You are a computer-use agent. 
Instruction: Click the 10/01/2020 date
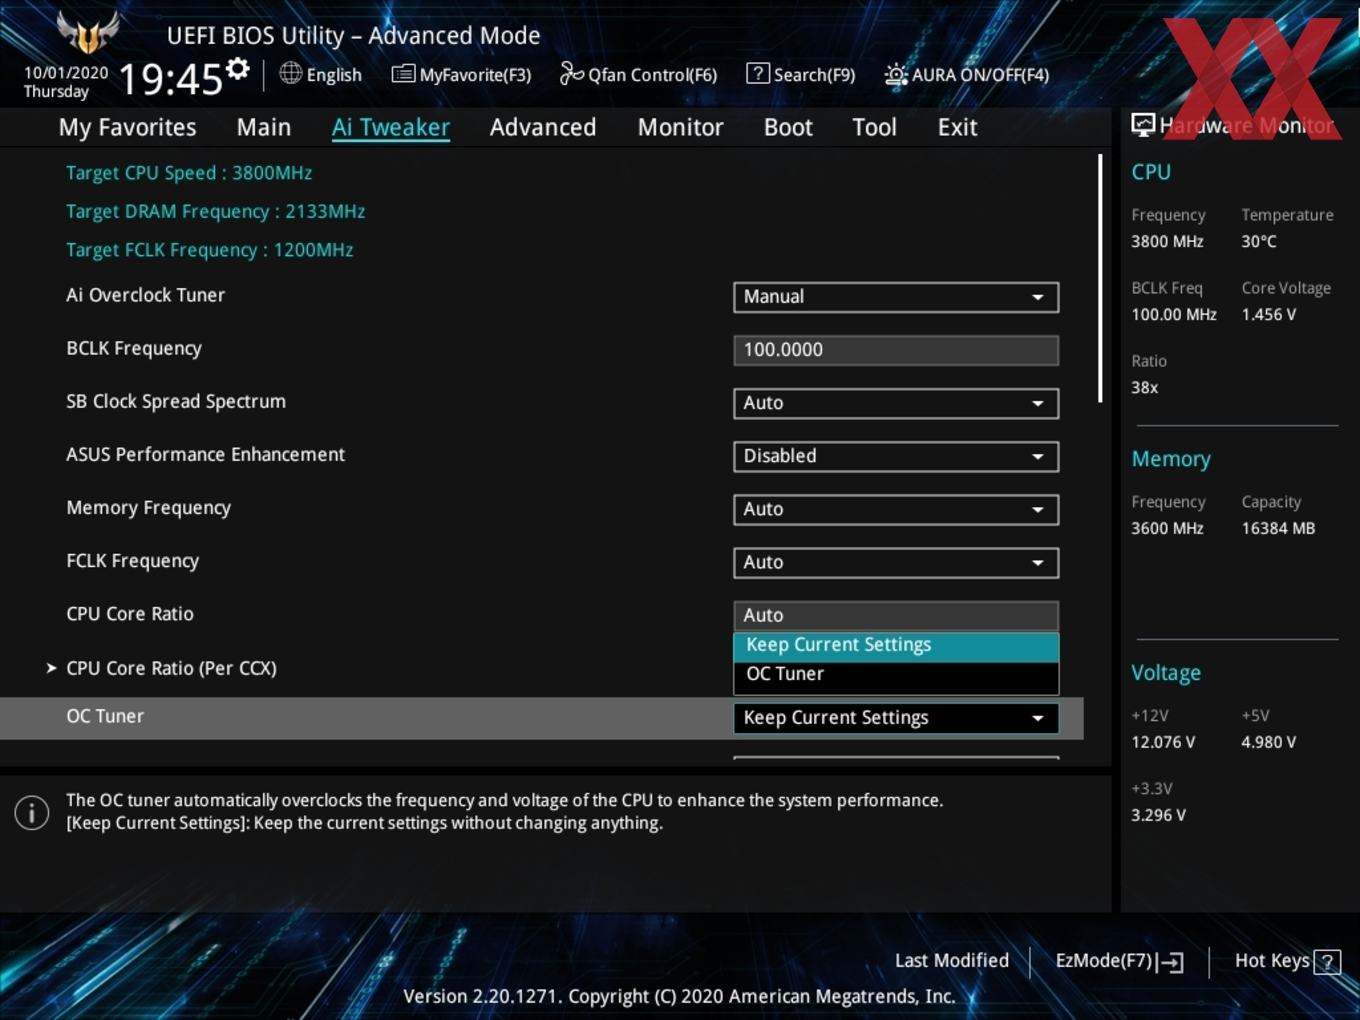[66, 73]
